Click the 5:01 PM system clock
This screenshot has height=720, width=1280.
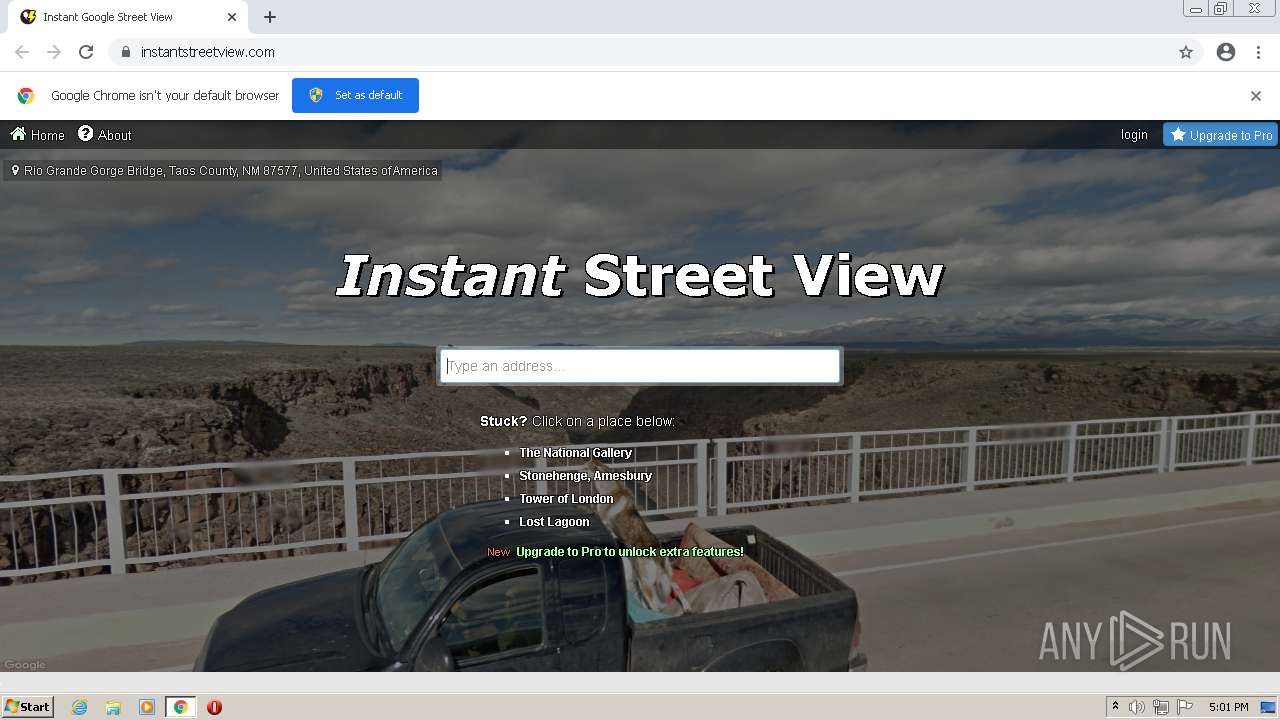(x=1228, y=707)
